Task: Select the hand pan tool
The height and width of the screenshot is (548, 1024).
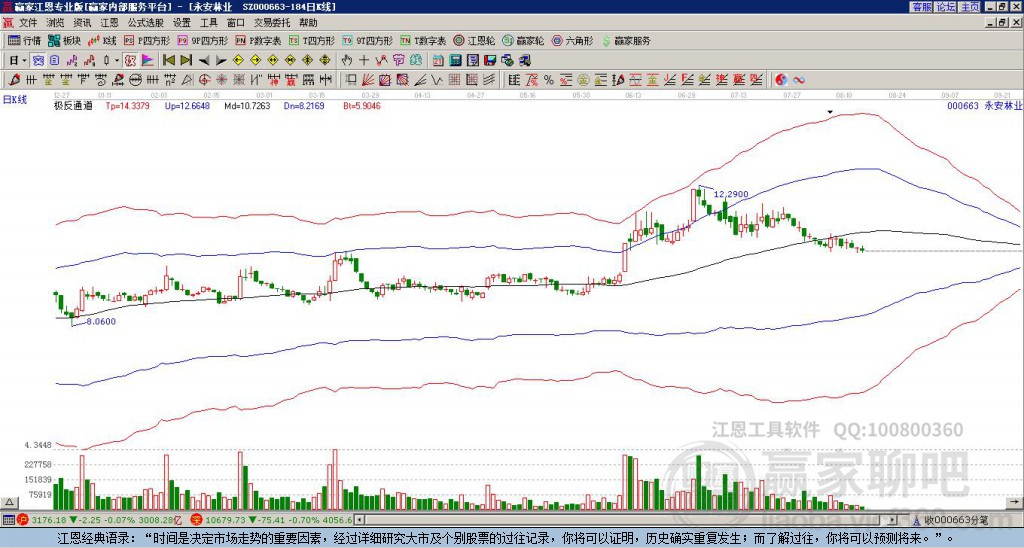Action: tap(347, 61)
